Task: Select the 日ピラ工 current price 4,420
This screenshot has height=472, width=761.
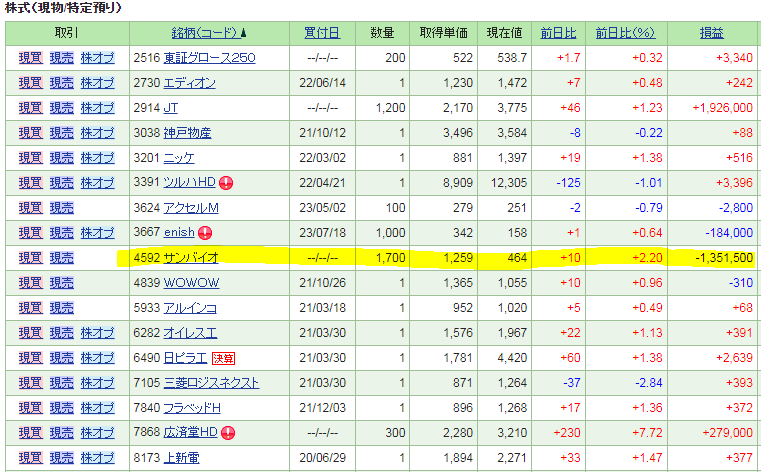Action: pos(512,358)
